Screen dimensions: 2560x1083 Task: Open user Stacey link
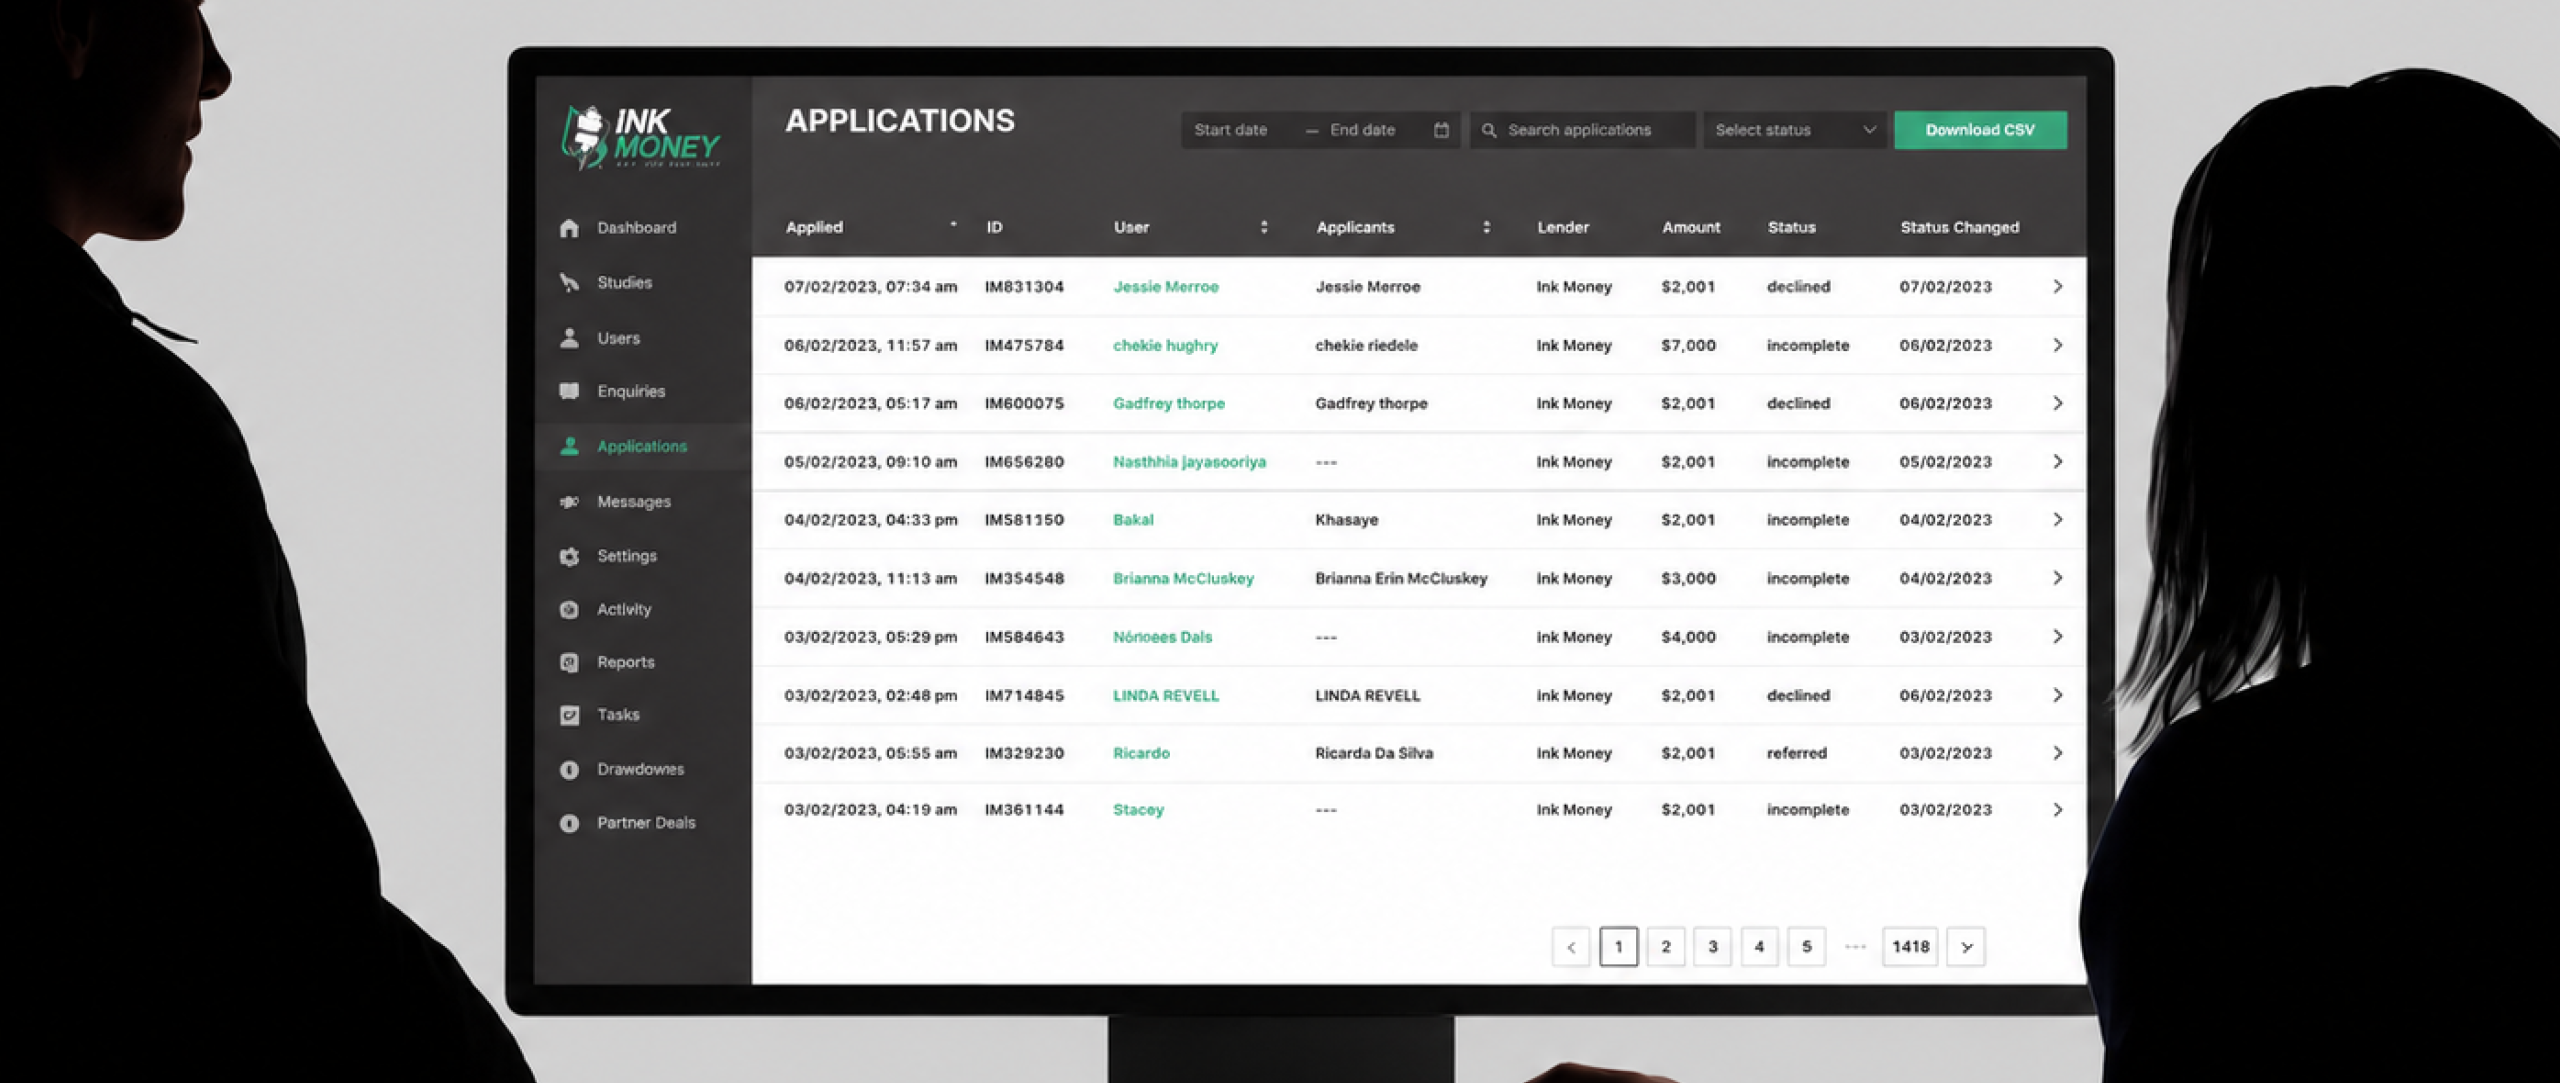point(1138,810)
